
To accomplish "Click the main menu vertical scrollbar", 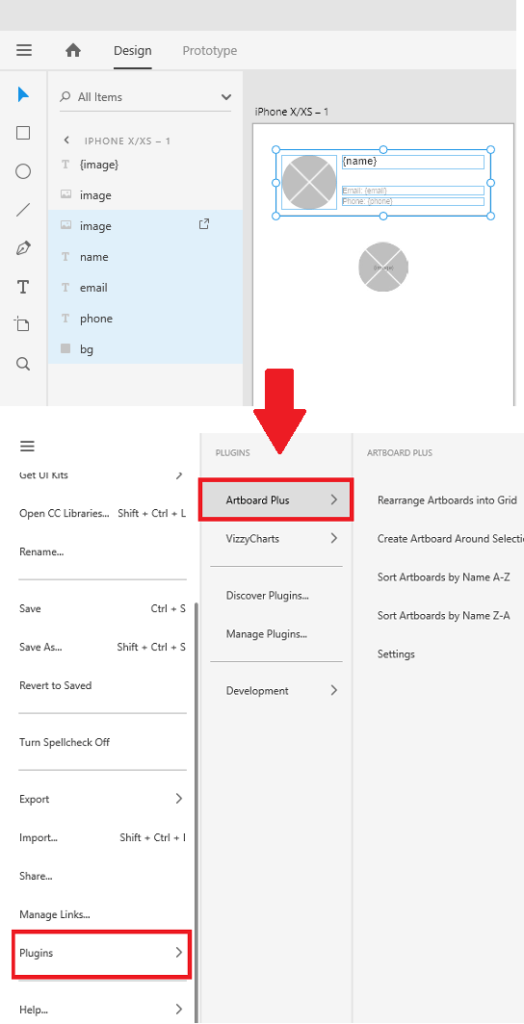I will (x=195, y=812).
